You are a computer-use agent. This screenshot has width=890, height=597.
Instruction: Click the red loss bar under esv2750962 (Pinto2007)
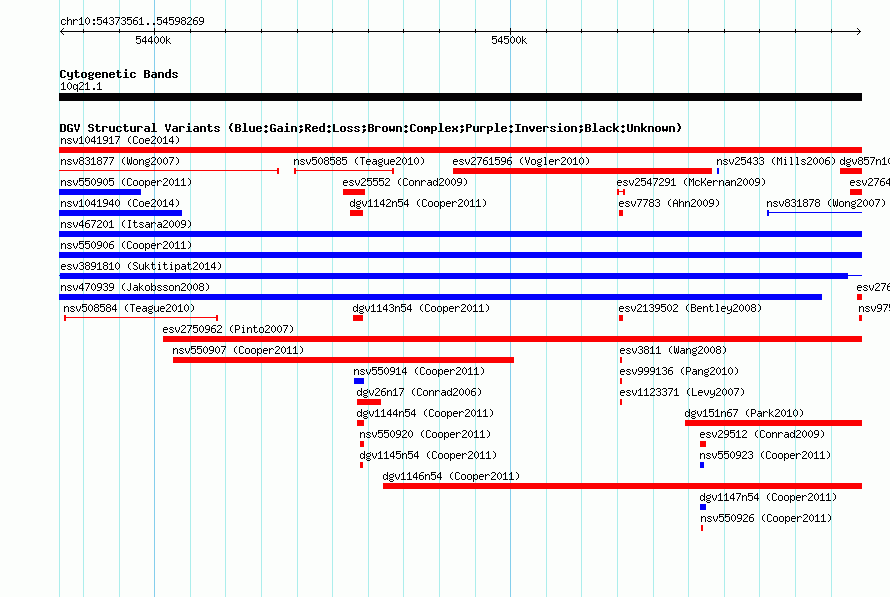pyautogui.click(x=513, y=339)
